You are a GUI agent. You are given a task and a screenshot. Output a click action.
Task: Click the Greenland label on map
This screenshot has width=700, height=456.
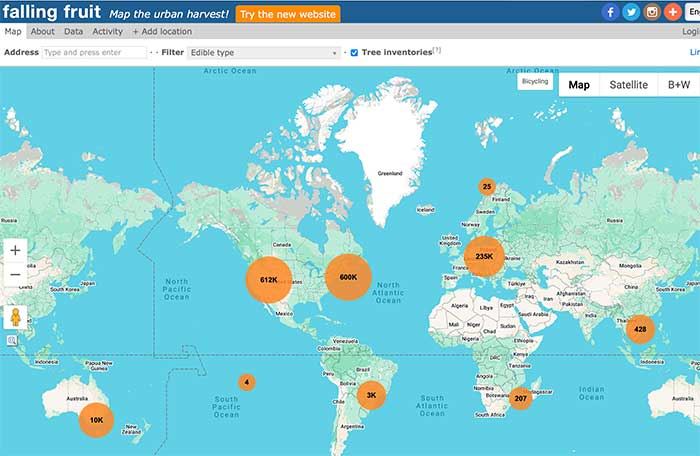[390, 173]
